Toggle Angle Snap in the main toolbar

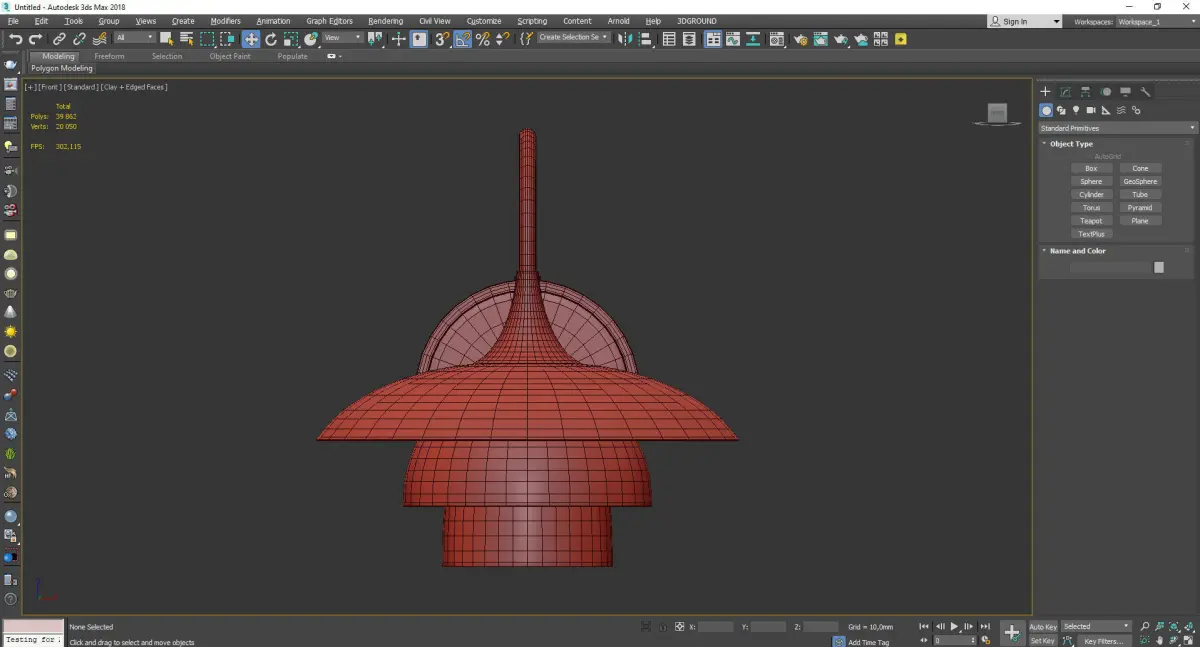(463, 39)
